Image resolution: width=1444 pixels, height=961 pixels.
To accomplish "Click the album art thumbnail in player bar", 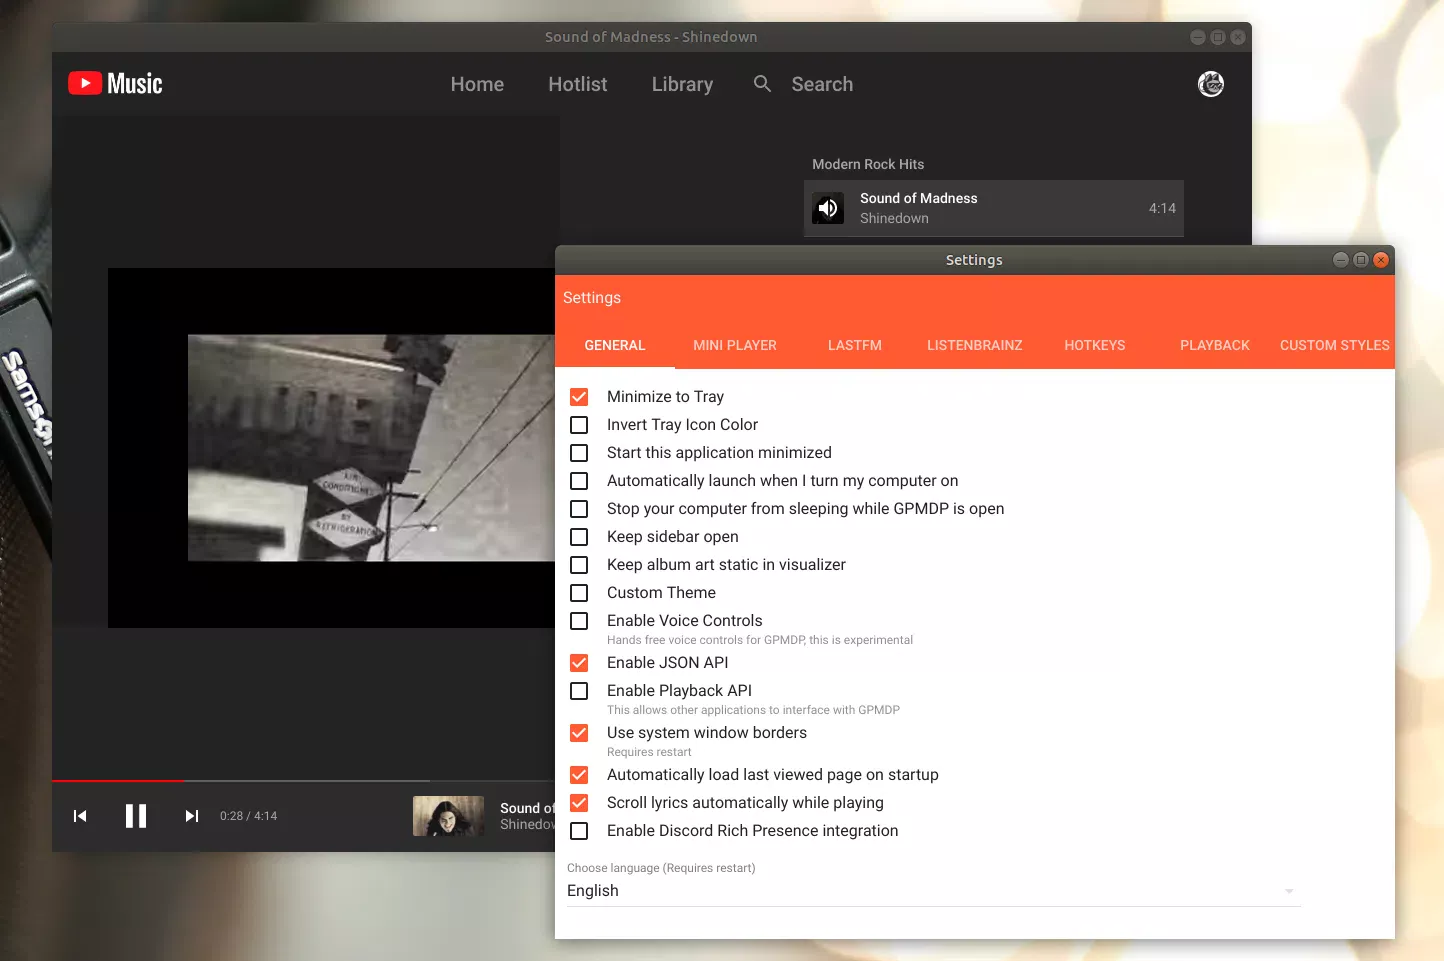I will (x=448, y=816).
